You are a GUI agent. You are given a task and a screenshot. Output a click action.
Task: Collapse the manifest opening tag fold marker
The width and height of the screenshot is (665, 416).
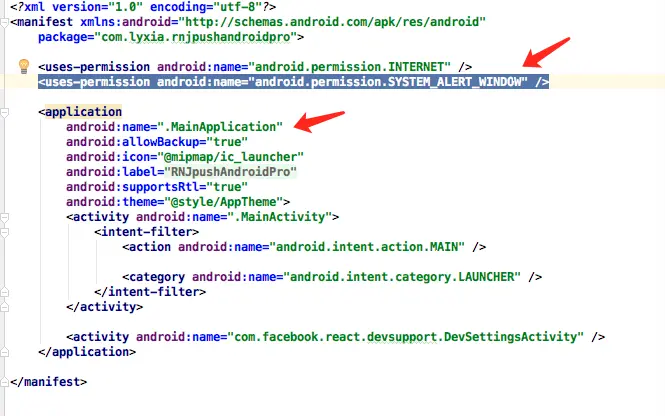(5, 22)
